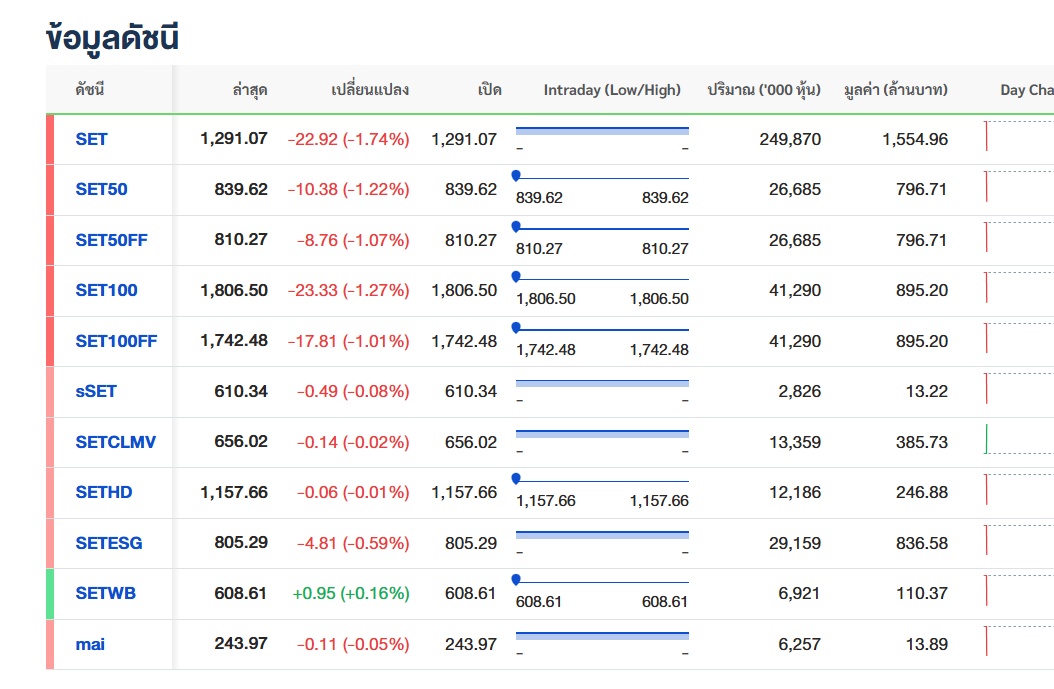Click the SET50FF index name
1054x689 pixels.
pos(111,240)
